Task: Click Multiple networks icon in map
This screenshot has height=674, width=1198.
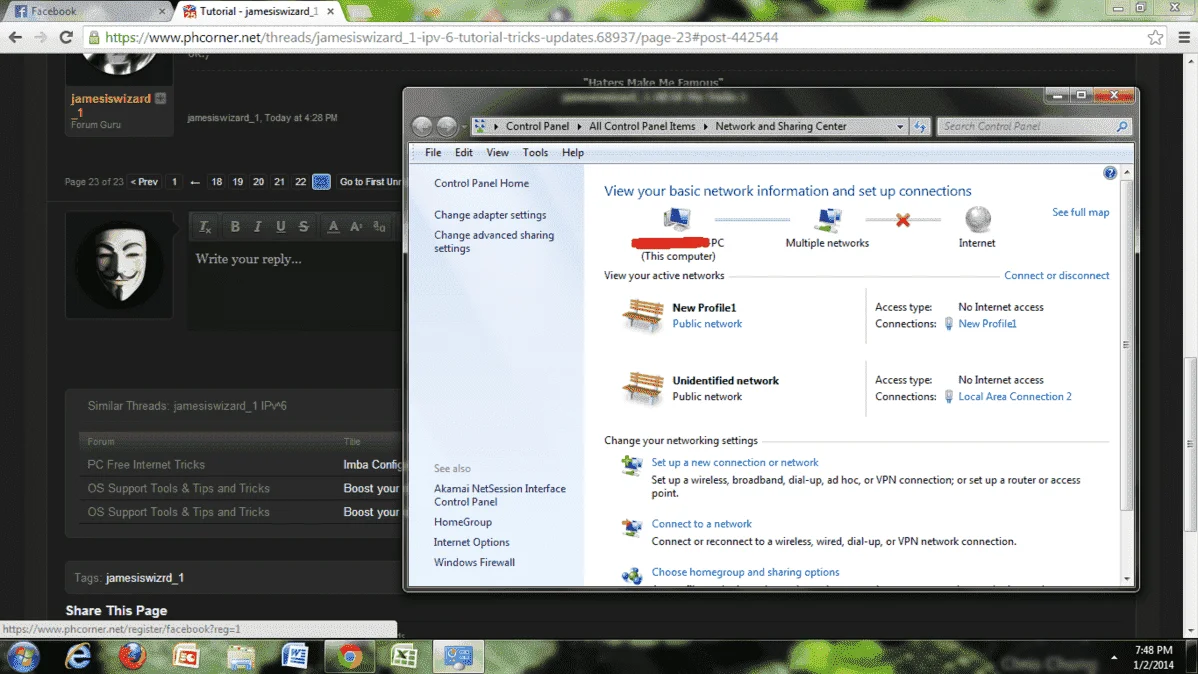Action: [x=827, y=220]
